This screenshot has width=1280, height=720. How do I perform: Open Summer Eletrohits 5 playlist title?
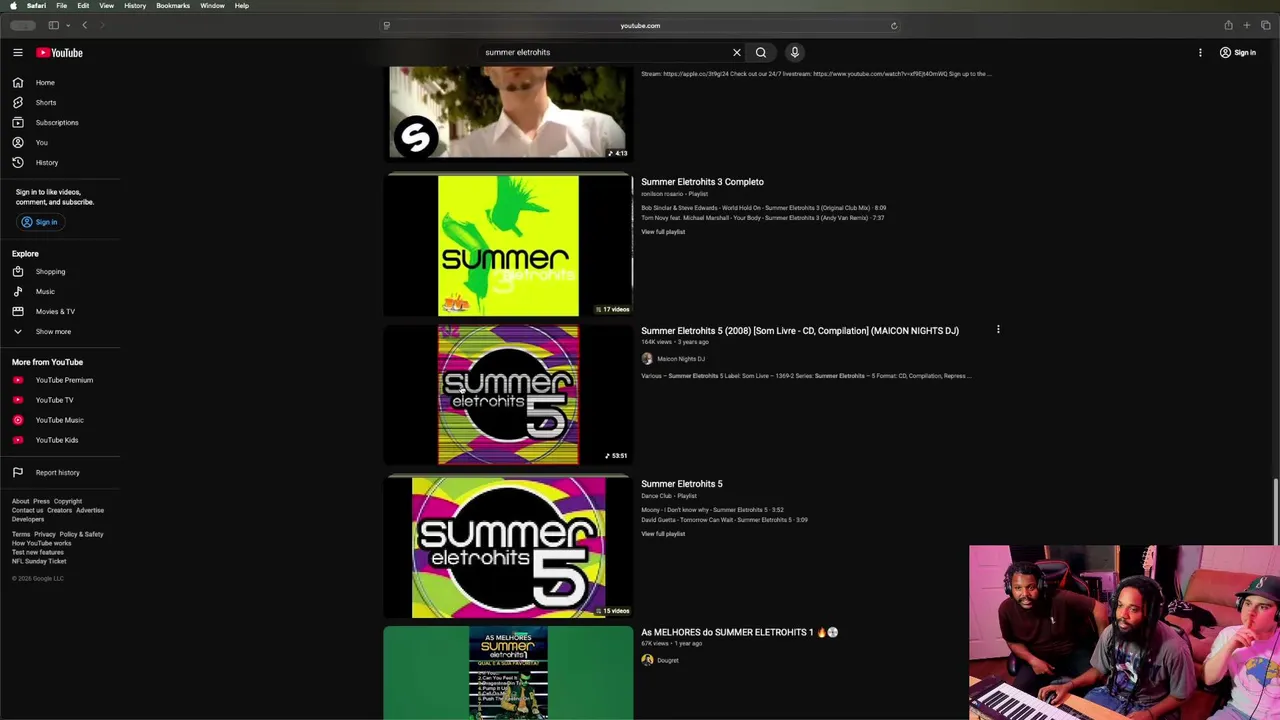click(x=682, y=484)
